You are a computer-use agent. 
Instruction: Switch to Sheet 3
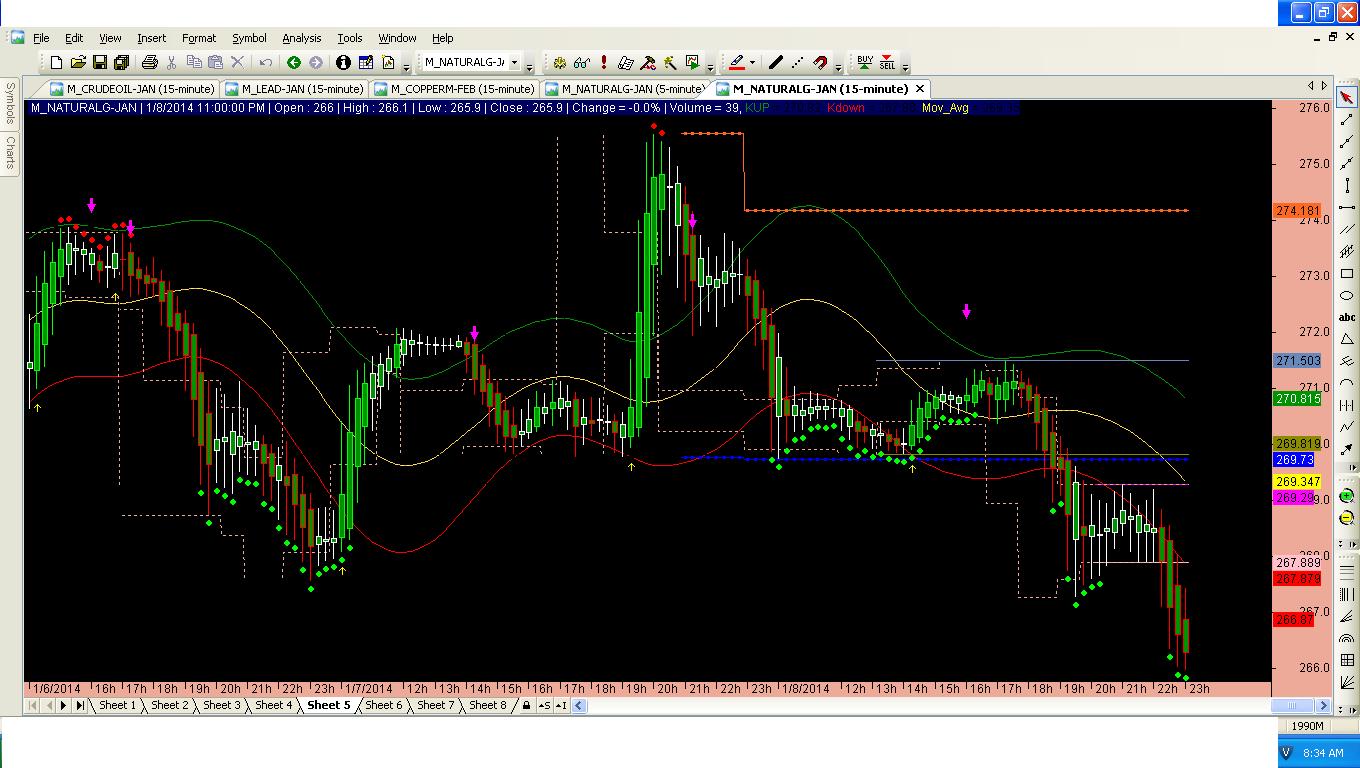coord(222,705)
